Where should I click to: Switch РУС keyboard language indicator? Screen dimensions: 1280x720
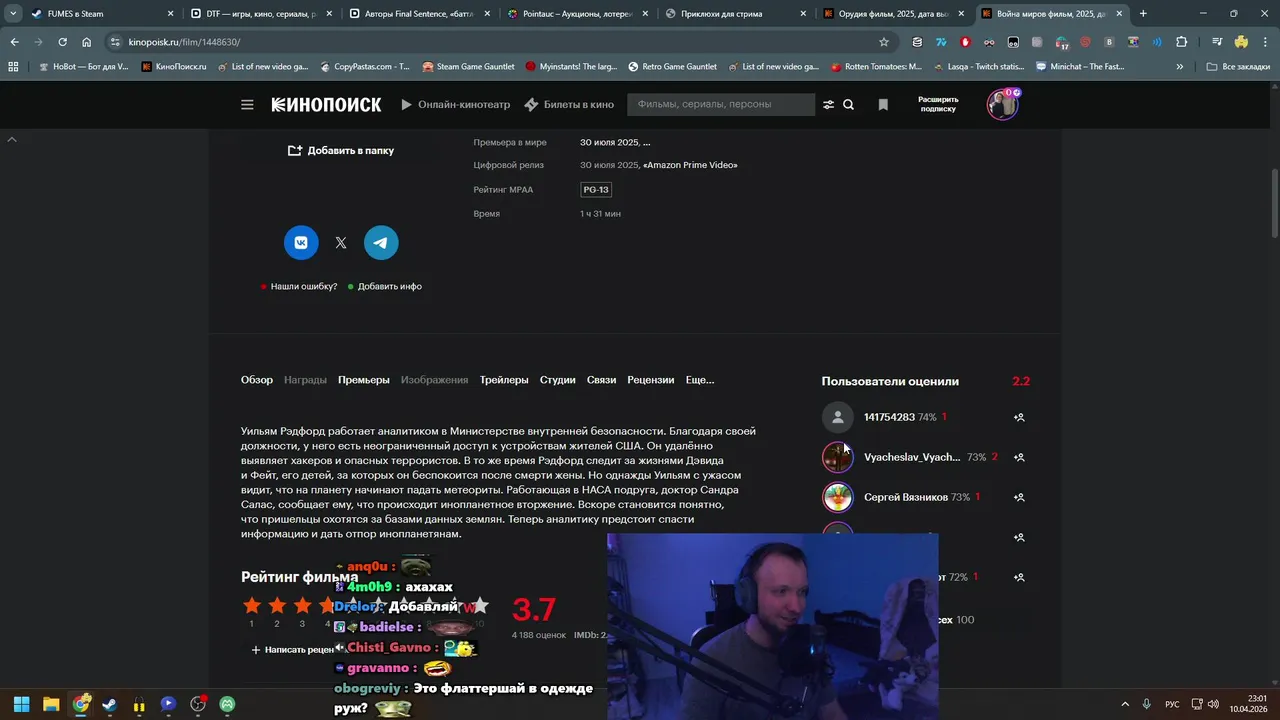click(x=1172, y=704)
